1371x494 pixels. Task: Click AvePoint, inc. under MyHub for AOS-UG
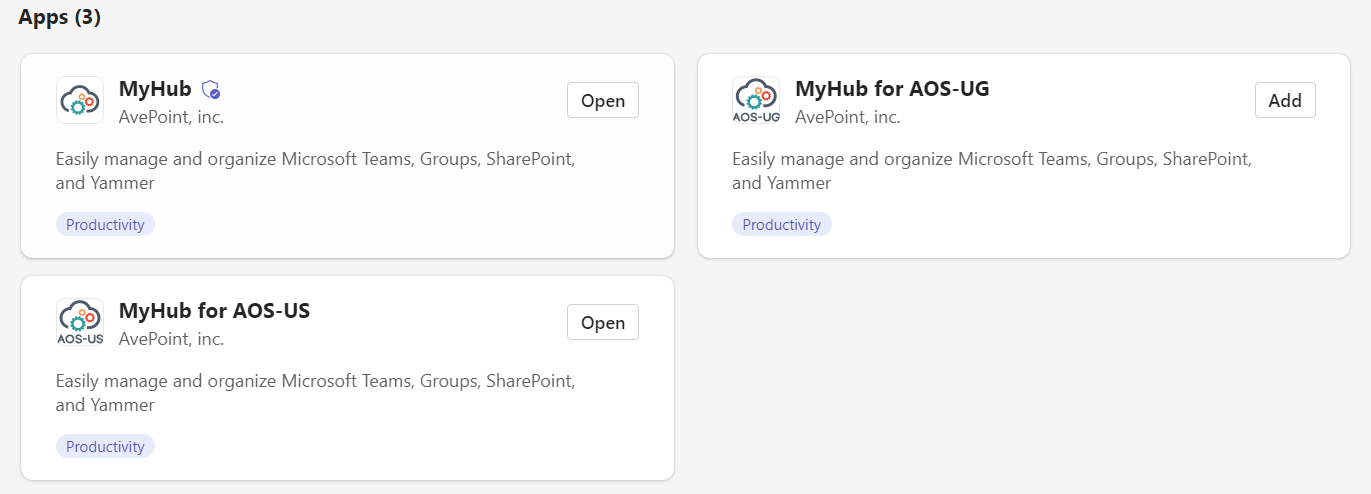point(848,117)
